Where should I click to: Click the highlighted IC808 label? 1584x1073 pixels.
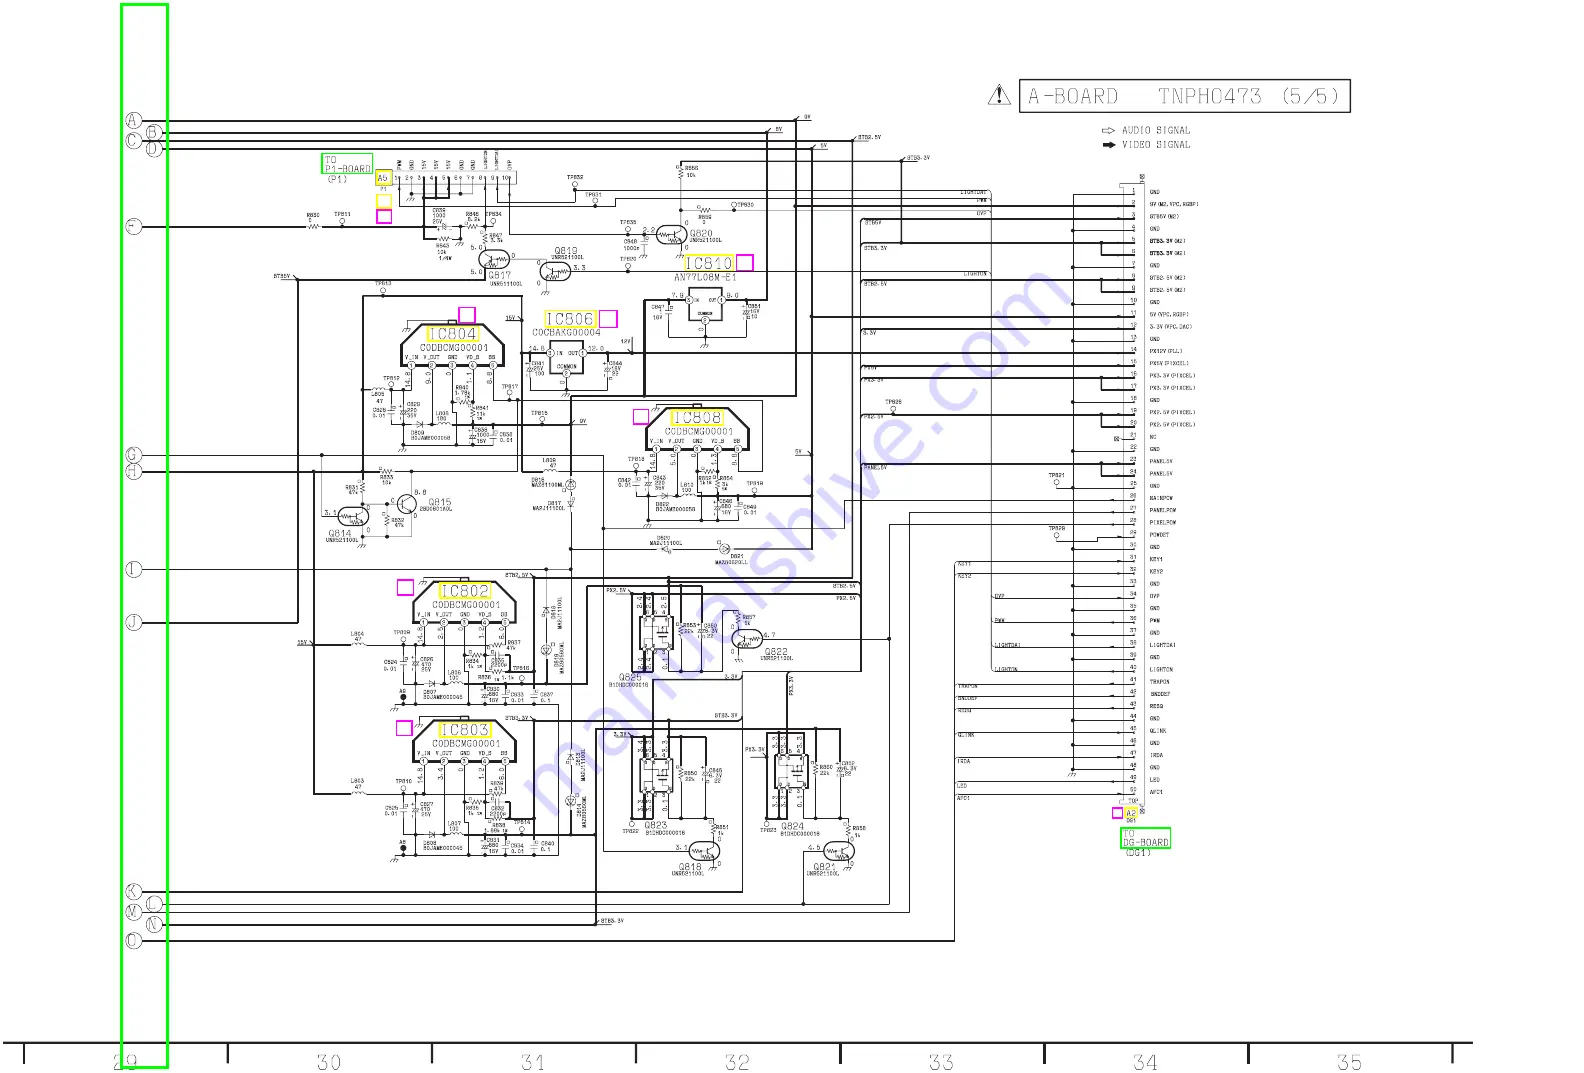tap(697, 417)
